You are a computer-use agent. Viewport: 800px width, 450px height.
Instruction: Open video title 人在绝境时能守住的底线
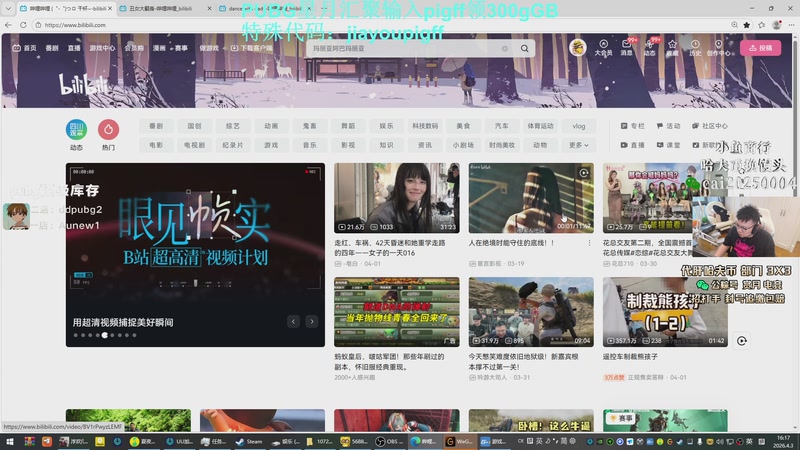tap(511, 243)
